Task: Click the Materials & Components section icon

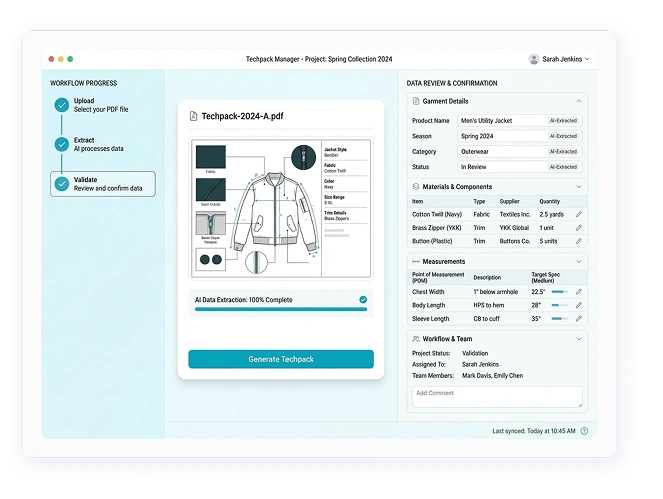Action: 416,186
